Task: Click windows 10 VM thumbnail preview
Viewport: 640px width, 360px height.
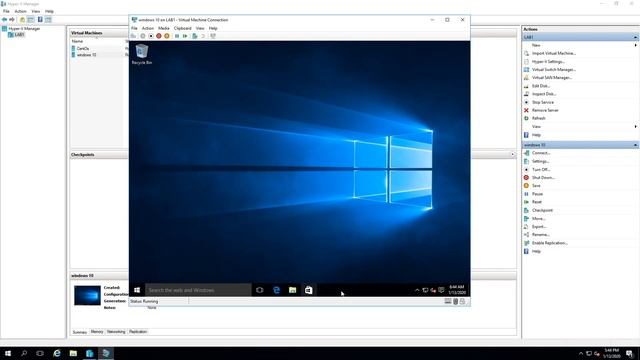Action: pos(87,296)
